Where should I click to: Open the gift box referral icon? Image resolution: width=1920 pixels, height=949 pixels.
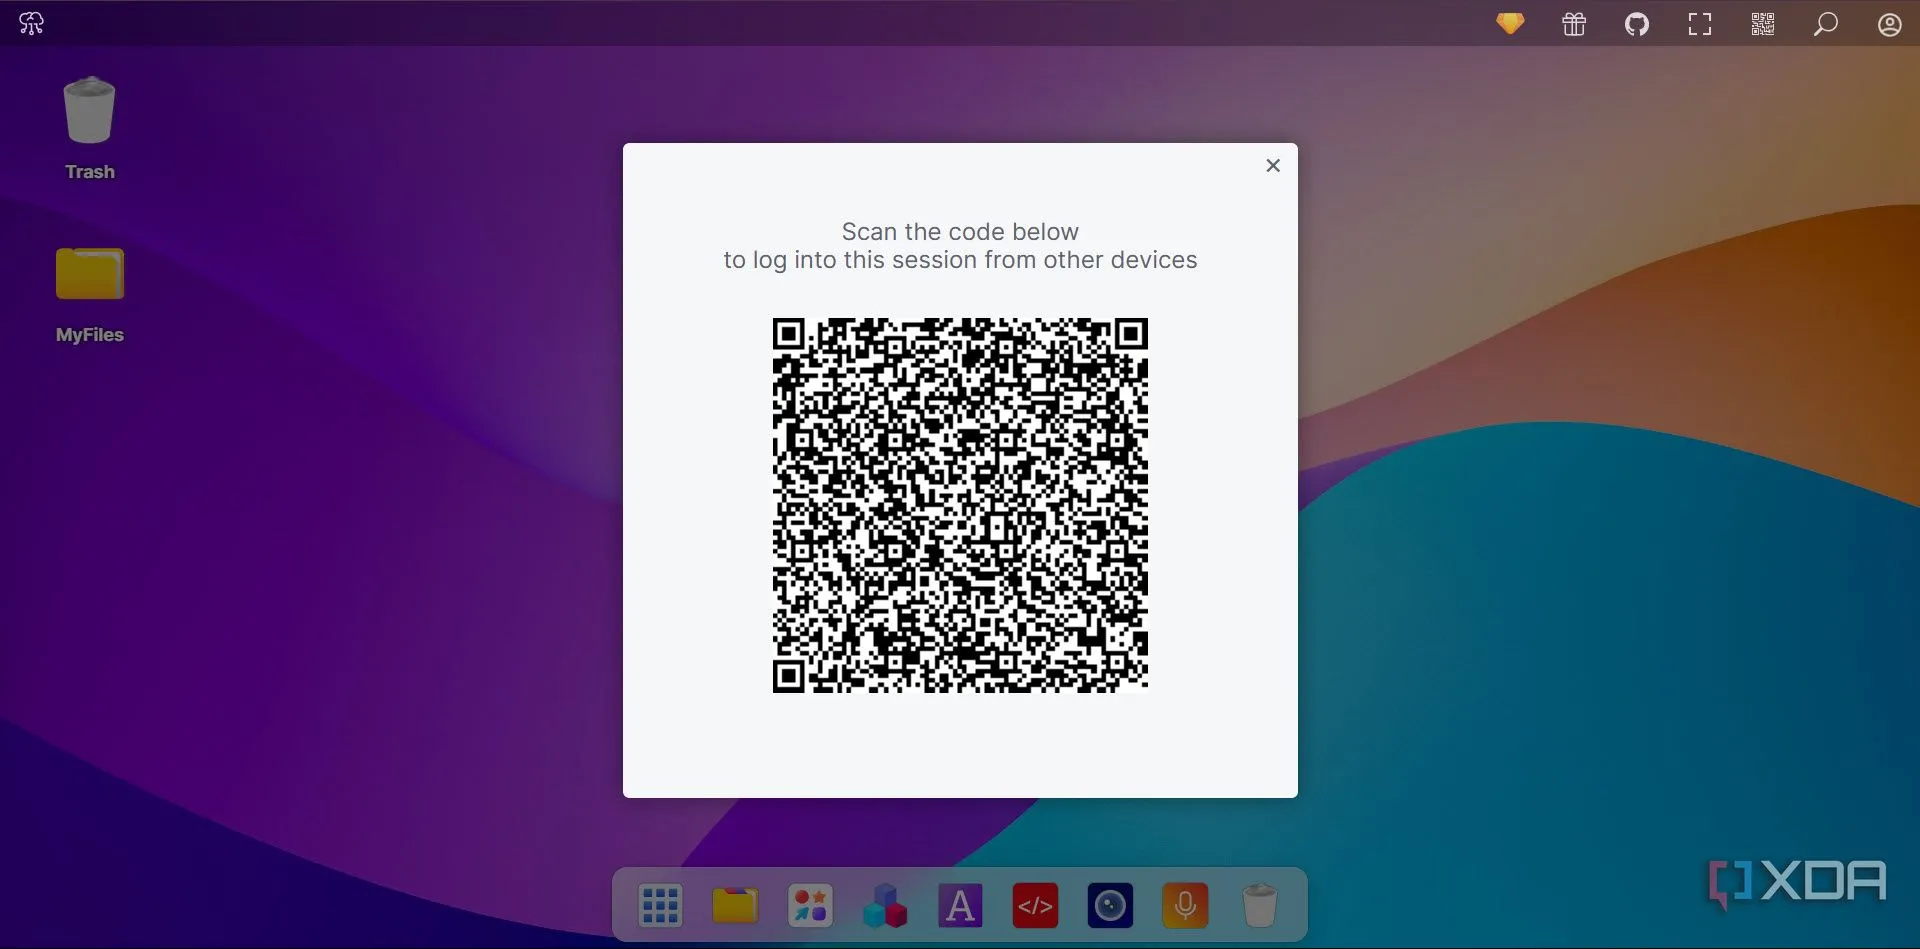1574,24
